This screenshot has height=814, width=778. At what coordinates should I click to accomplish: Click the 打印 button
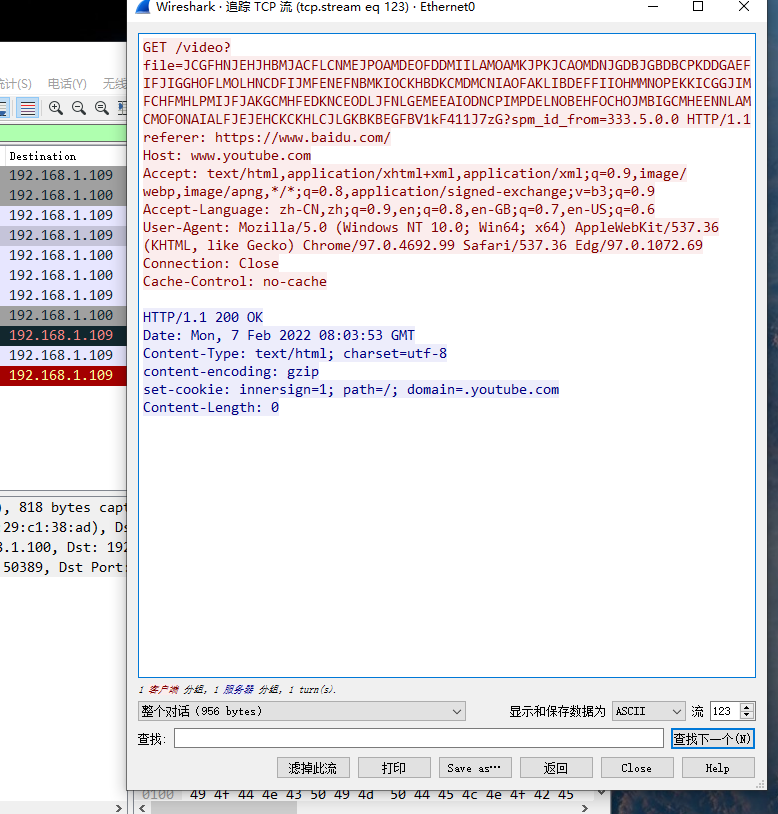tap(394, 768)
